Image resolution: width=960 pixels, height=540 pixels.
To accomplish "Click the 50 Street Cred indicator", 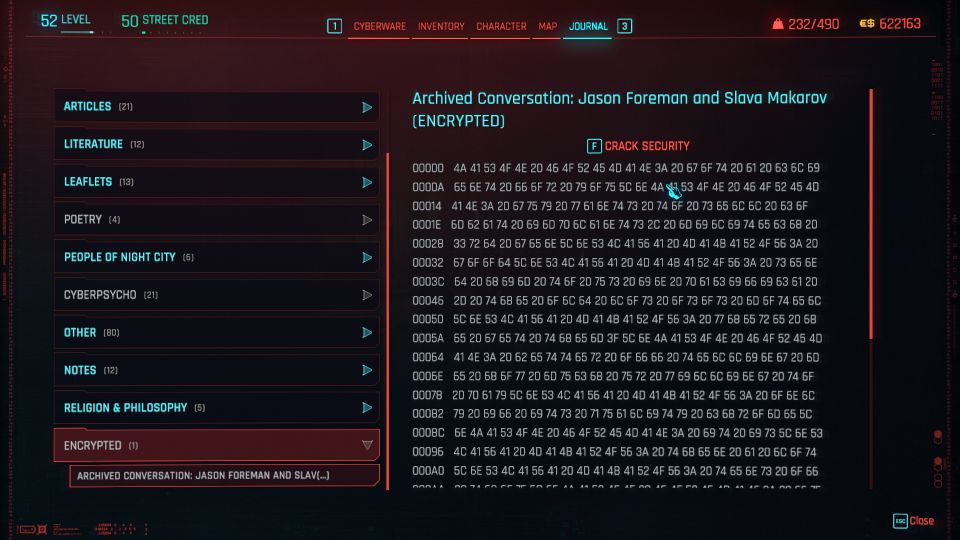I will pos(165,20).
